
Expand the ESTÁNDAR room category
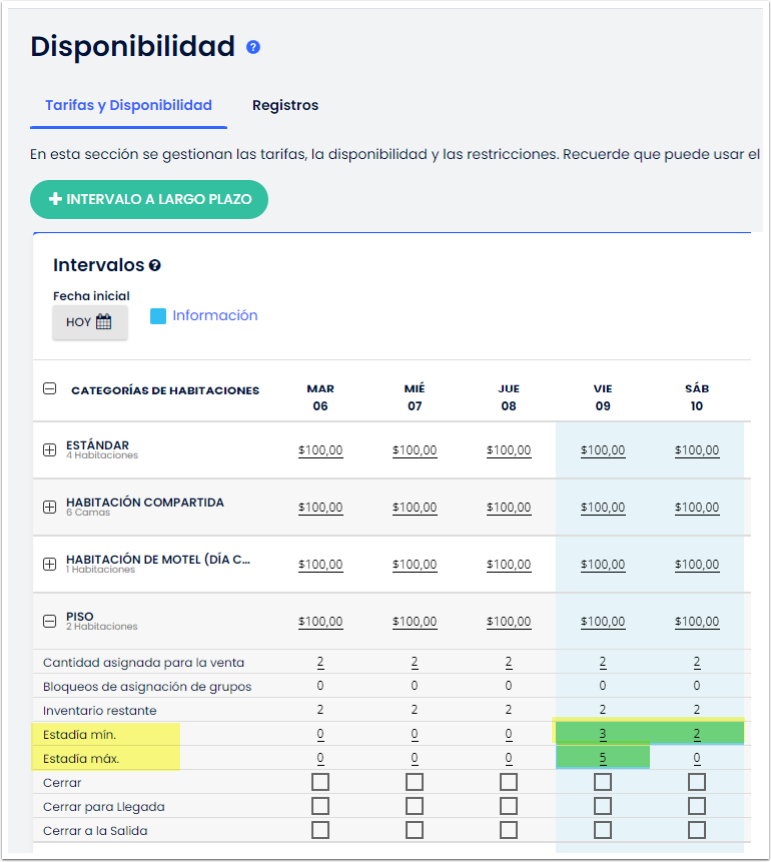(x=49, y=449)
